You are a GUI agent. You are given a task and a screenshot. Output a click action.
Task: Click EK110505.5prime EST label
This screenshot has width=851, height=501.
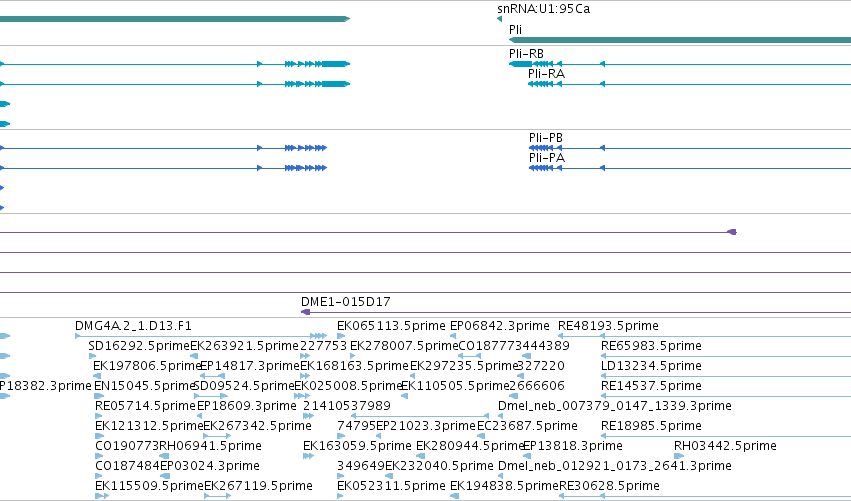(x=455, y=386)
